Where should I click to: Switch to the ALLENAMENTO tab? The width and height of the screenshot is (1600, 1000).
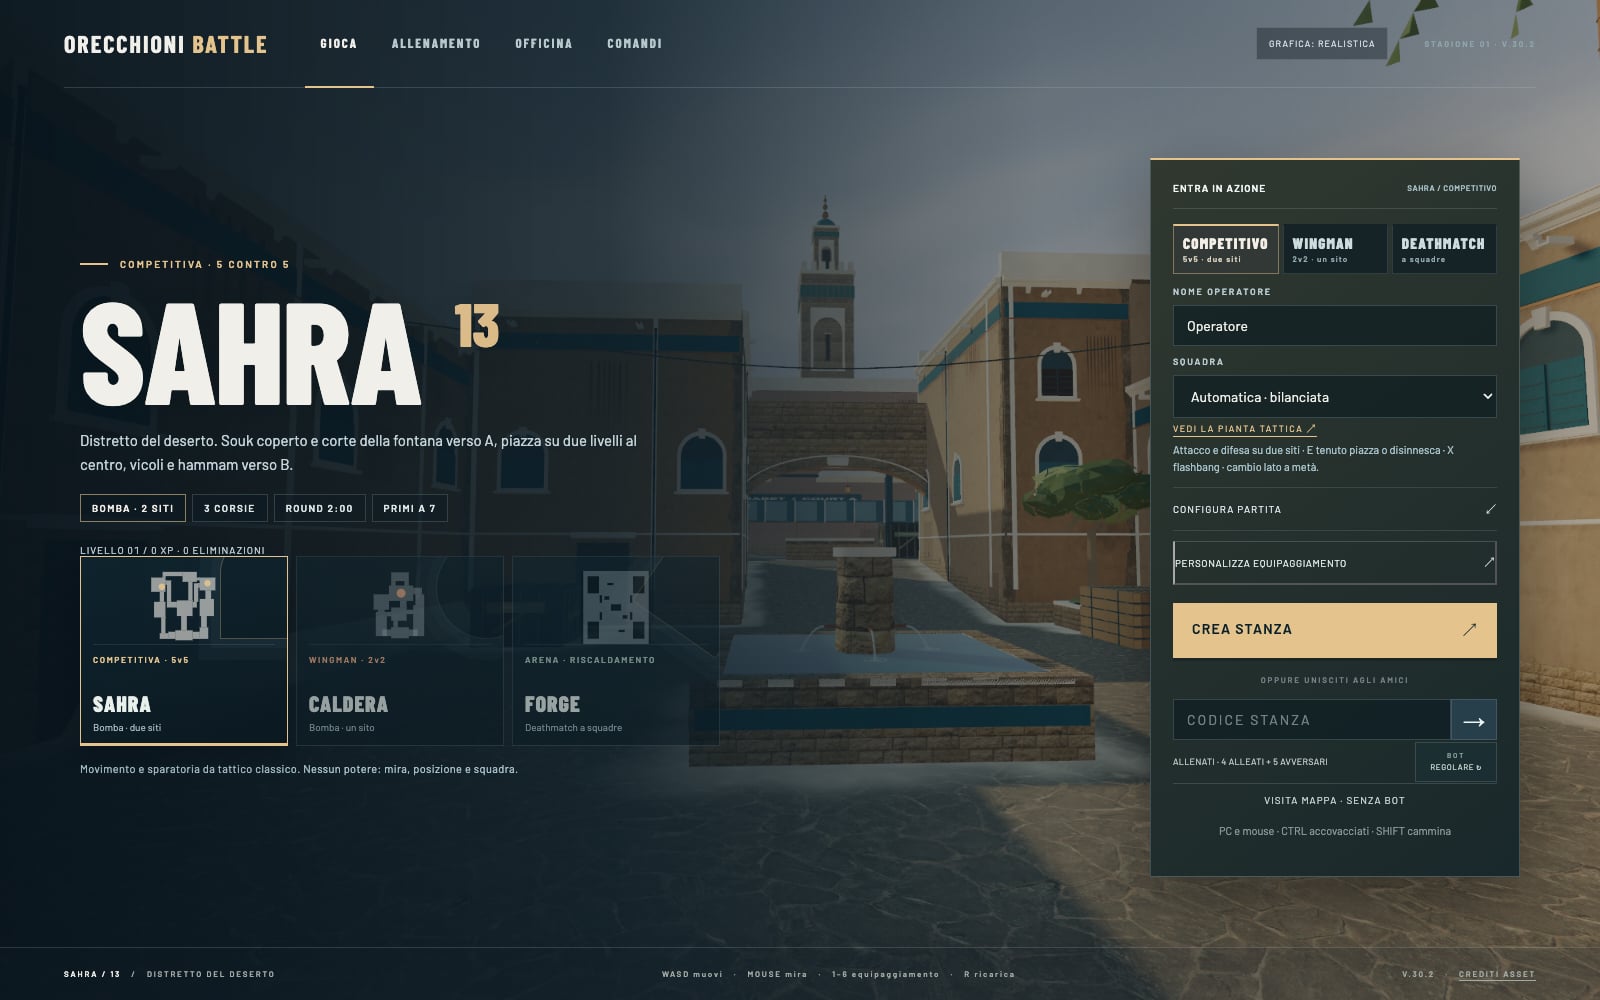[436, 44]
